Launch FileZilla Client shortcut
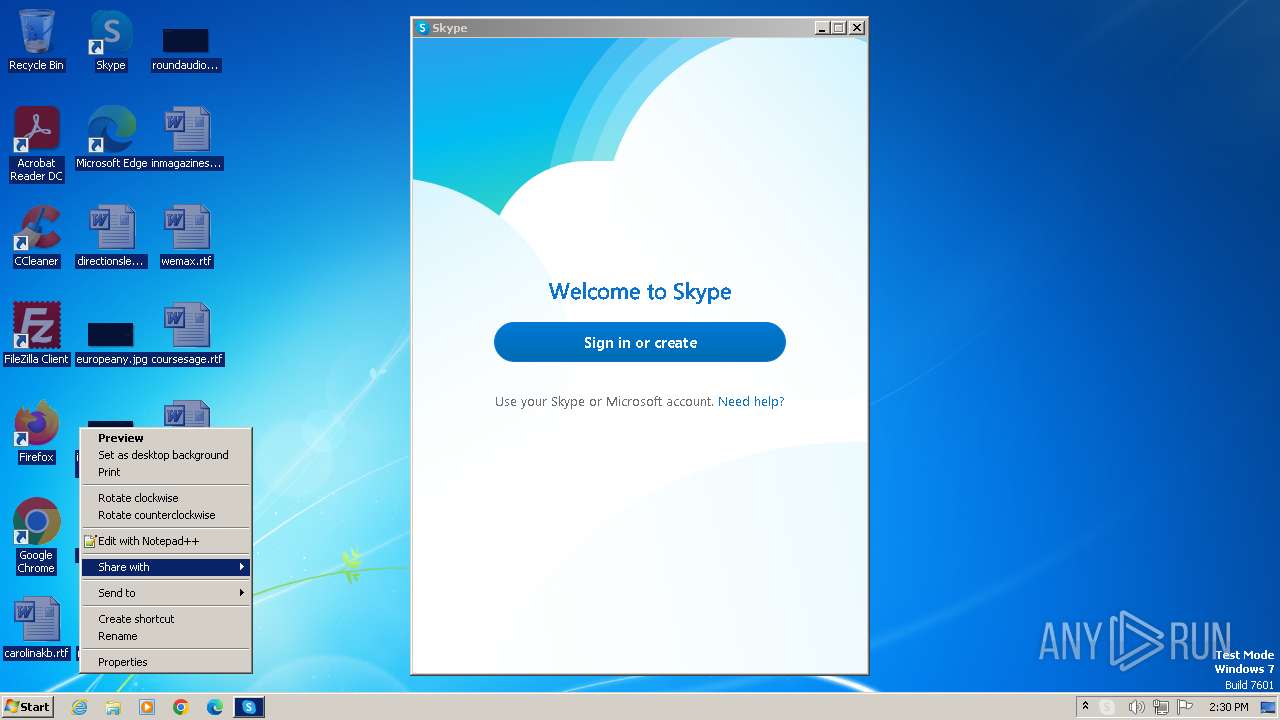The height and width of the screenshot is (720, 1280). (36, 334)
